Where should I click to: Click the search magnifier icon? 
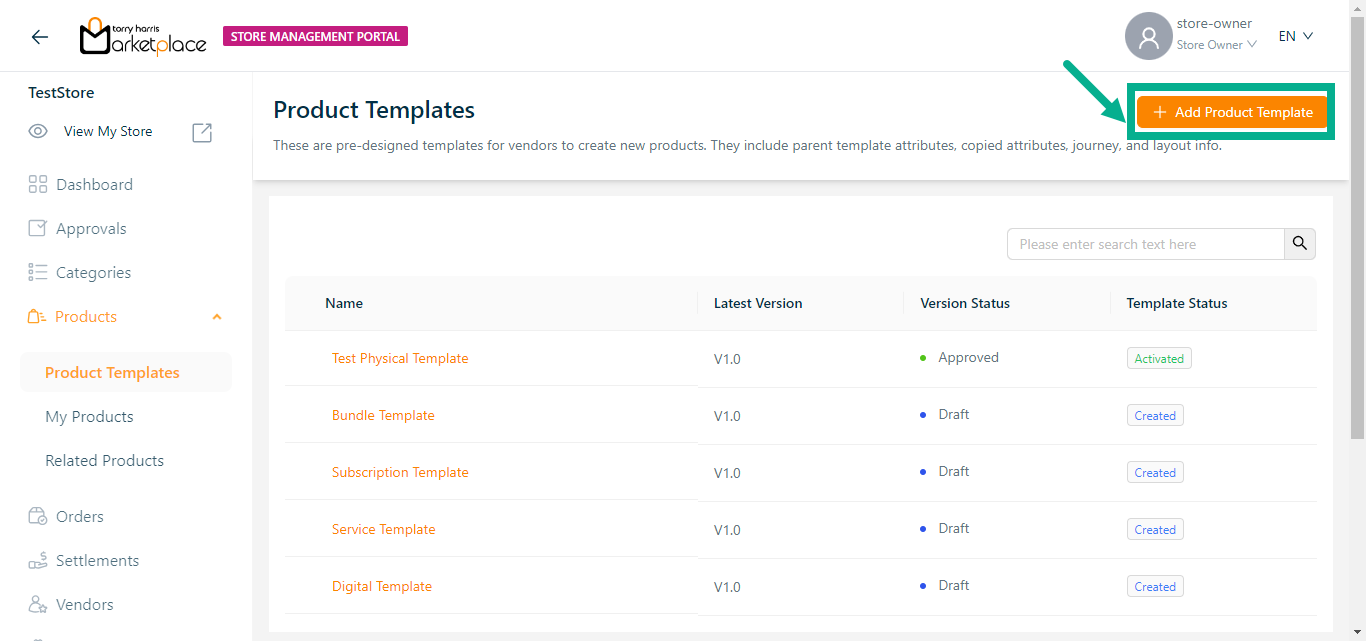(x=1300, y=244)
